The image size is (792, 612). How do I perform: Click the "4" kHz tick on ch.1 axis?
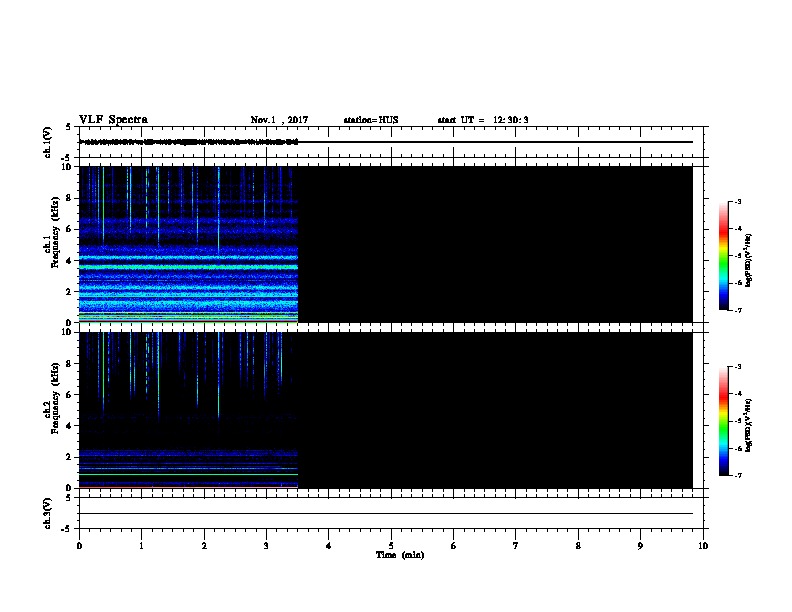coord(70,261)
